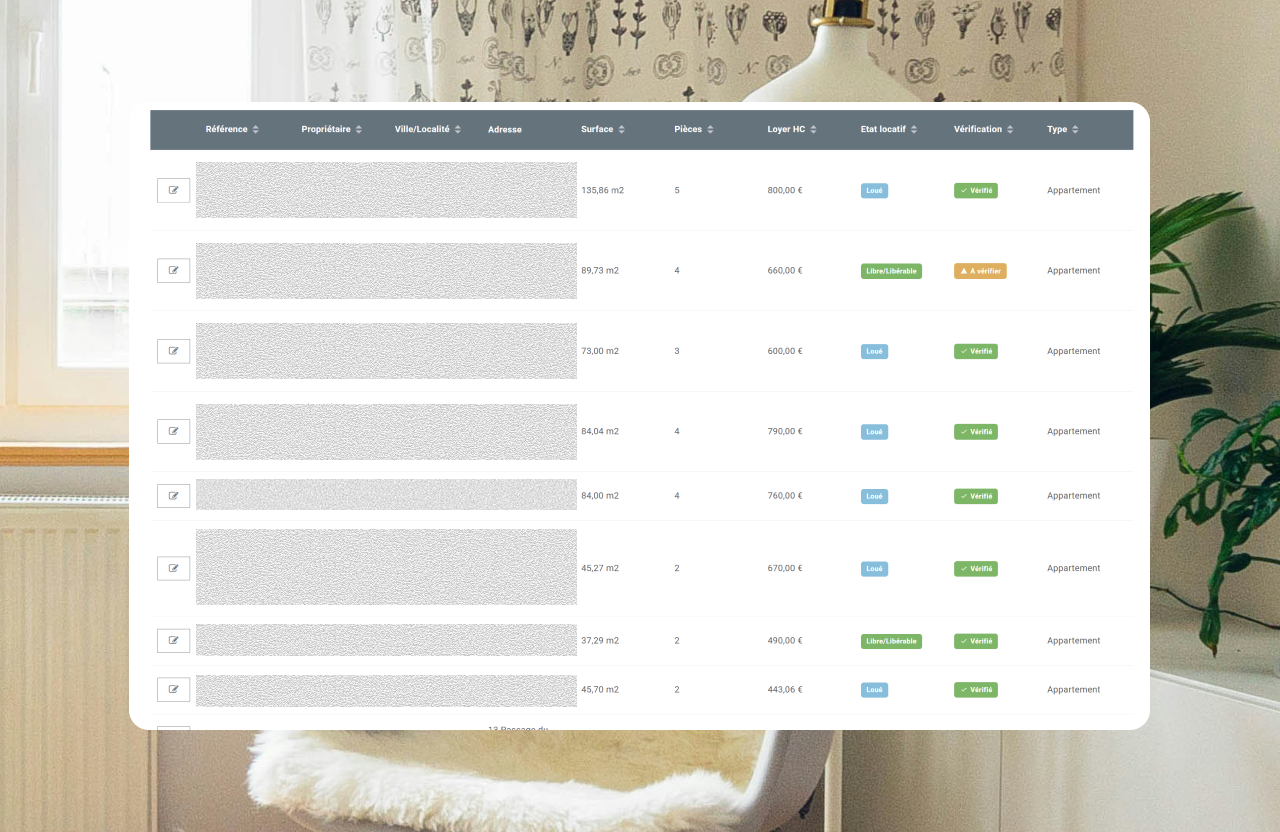Select the 37,29 m2 surface cell

coord(600,640)
